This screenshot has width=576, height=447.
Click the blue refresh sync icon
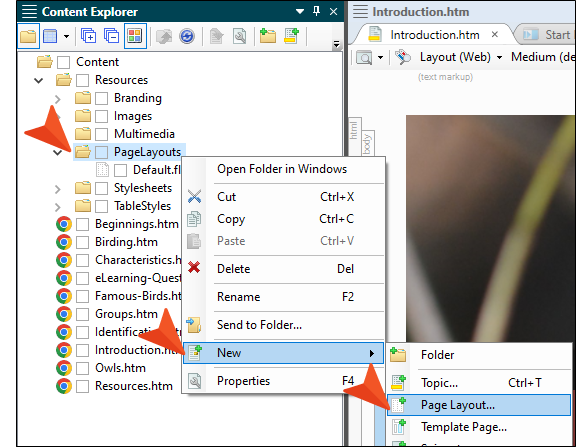(x=187, y=36)
